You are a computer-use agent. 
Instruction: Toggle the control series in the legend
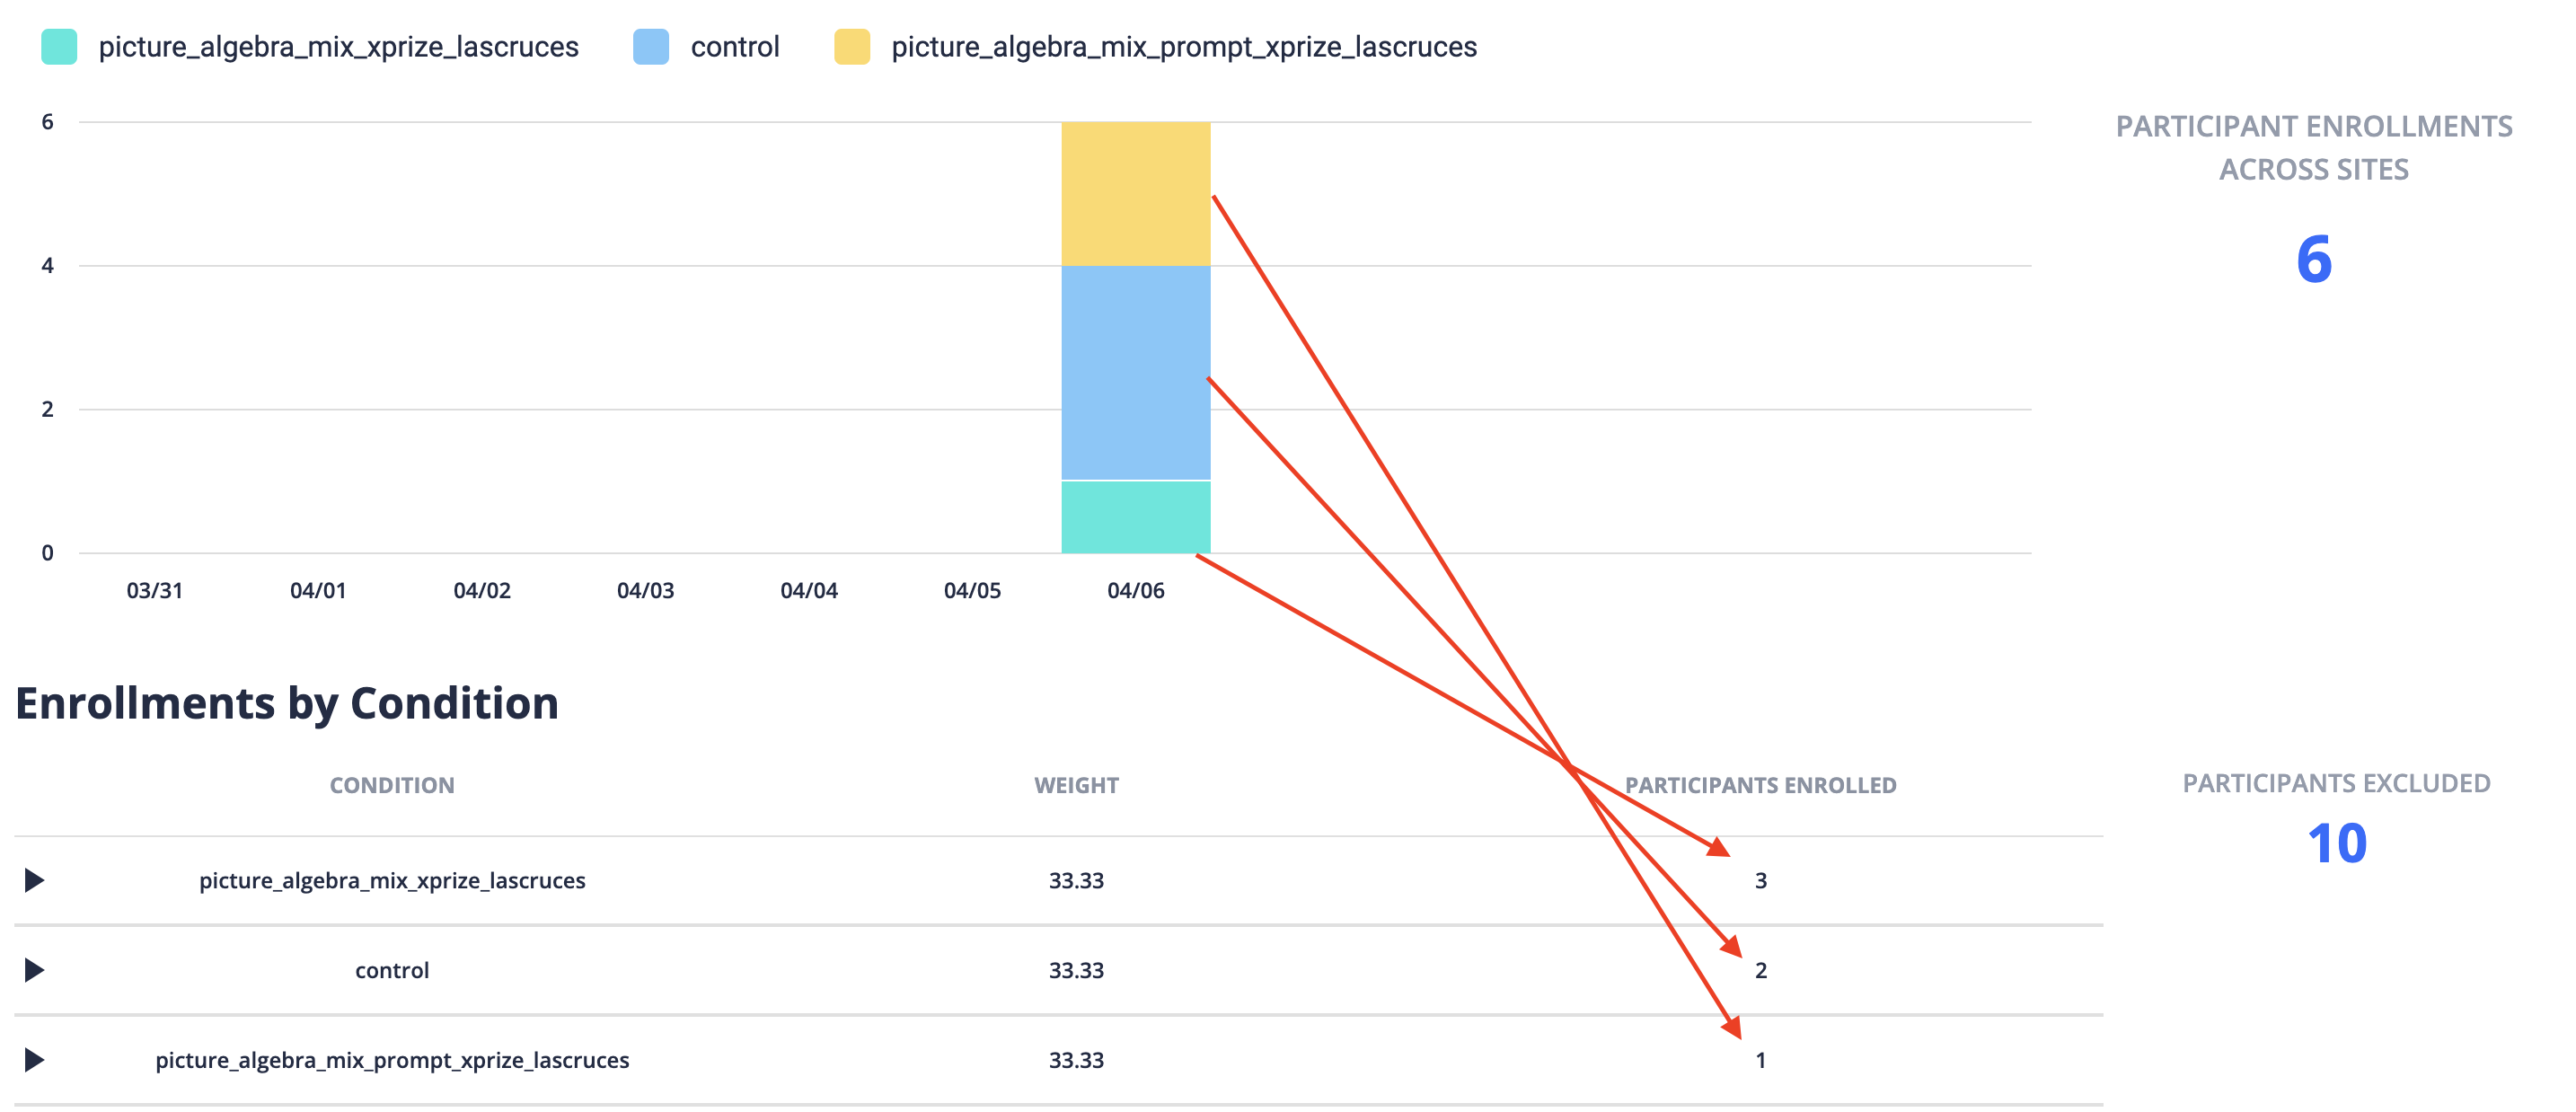coord(735,46)
